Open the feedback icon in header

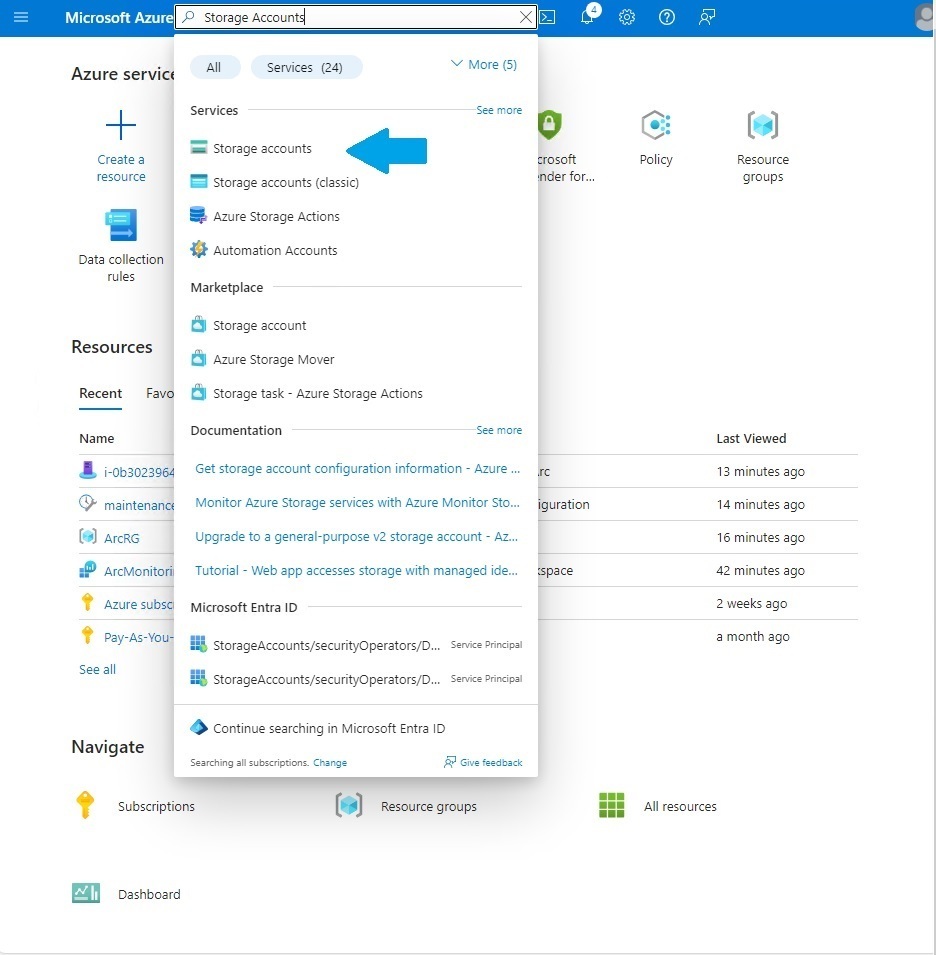706,17
